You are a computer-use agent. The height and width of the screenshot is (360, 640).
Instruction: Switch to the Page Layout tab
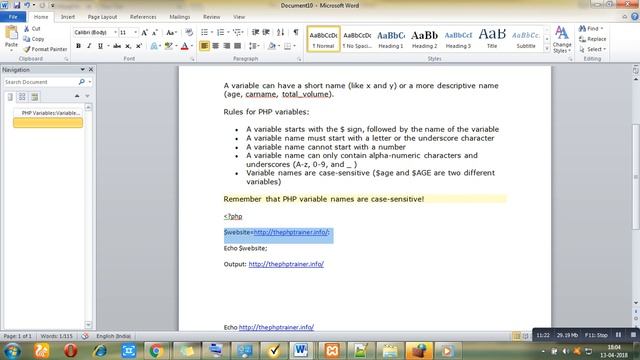(x=102, y=17)
